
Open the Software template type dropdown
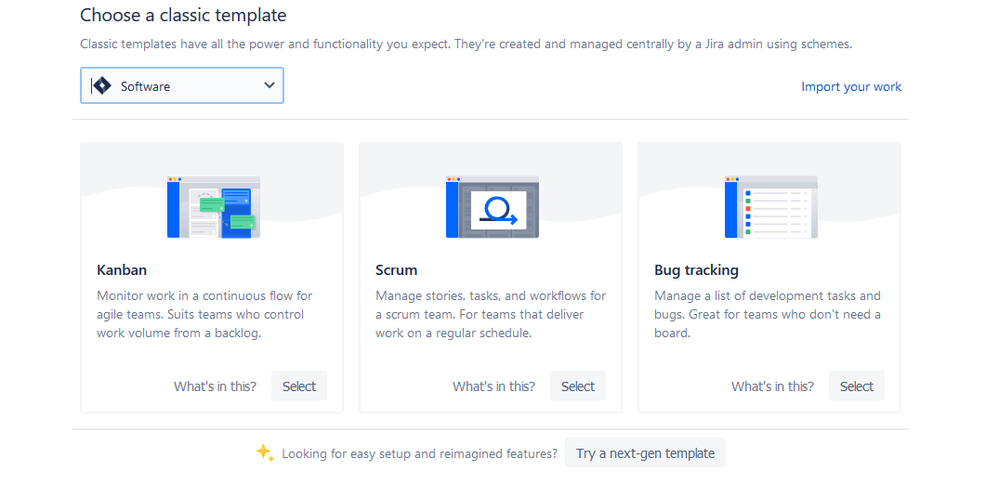[182, 85]
